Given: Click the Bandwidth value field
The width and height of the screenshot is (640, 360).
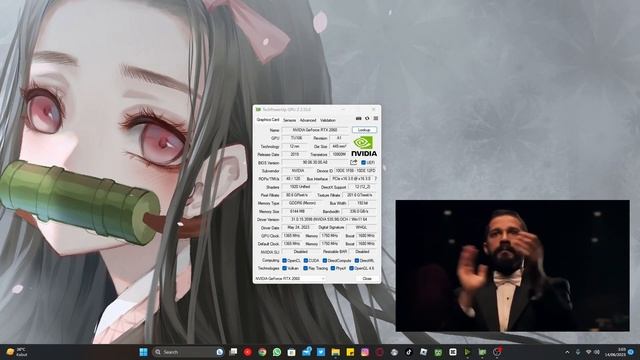Looking at the screenshot, I should (359, 211).
